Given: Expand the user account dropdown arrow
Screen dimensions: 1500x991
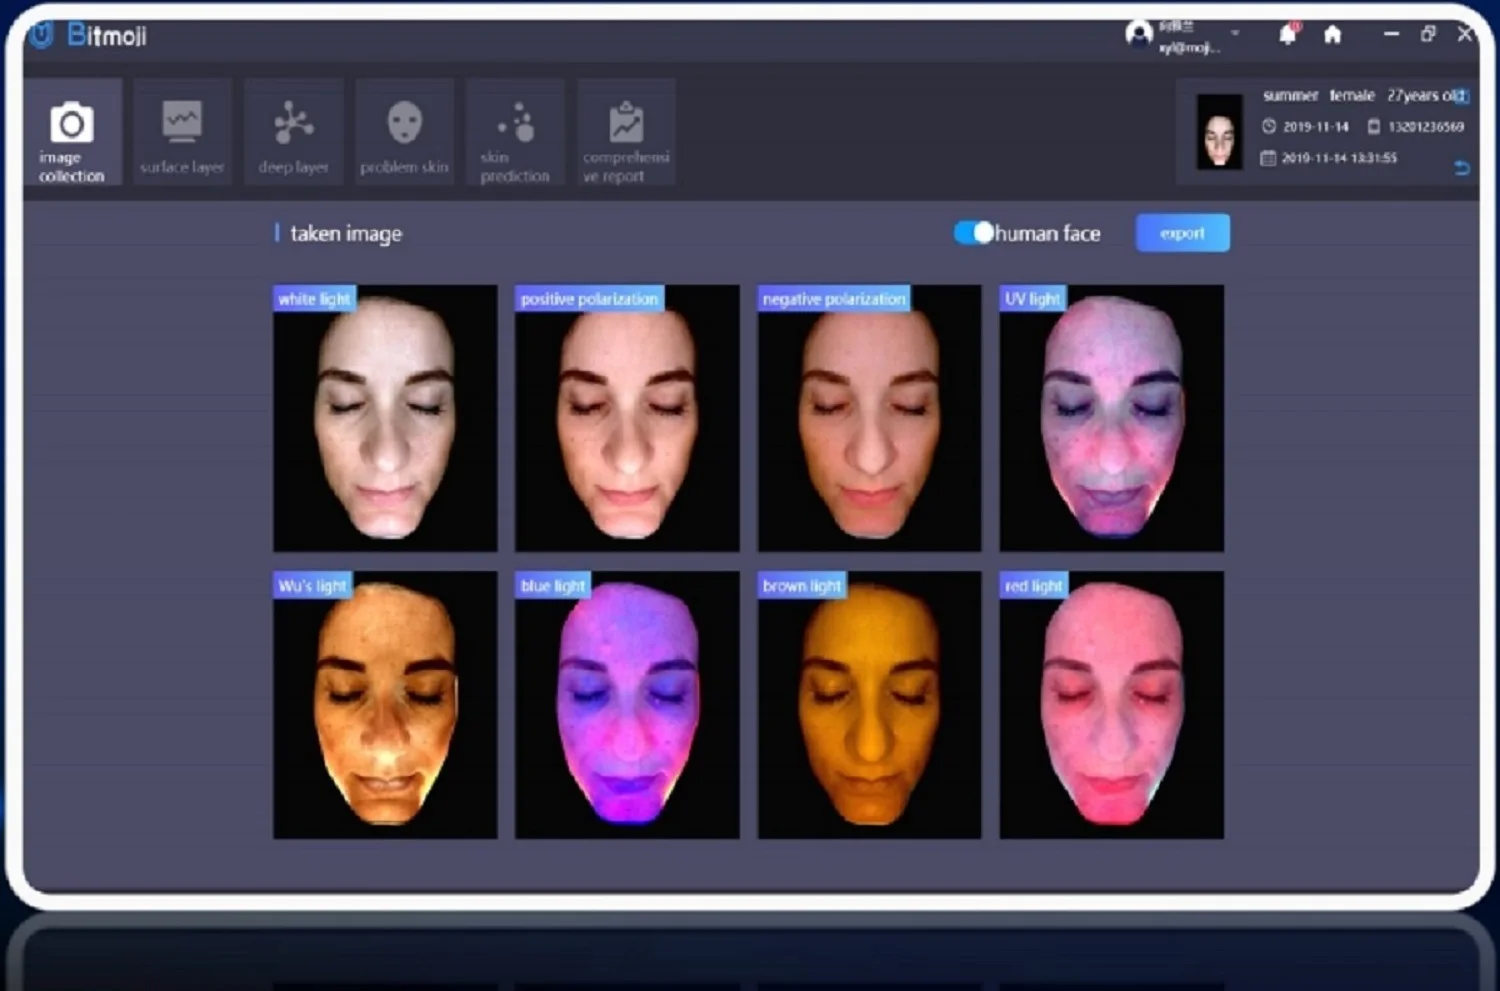Looking at the screenshot, I should 1235,33.
